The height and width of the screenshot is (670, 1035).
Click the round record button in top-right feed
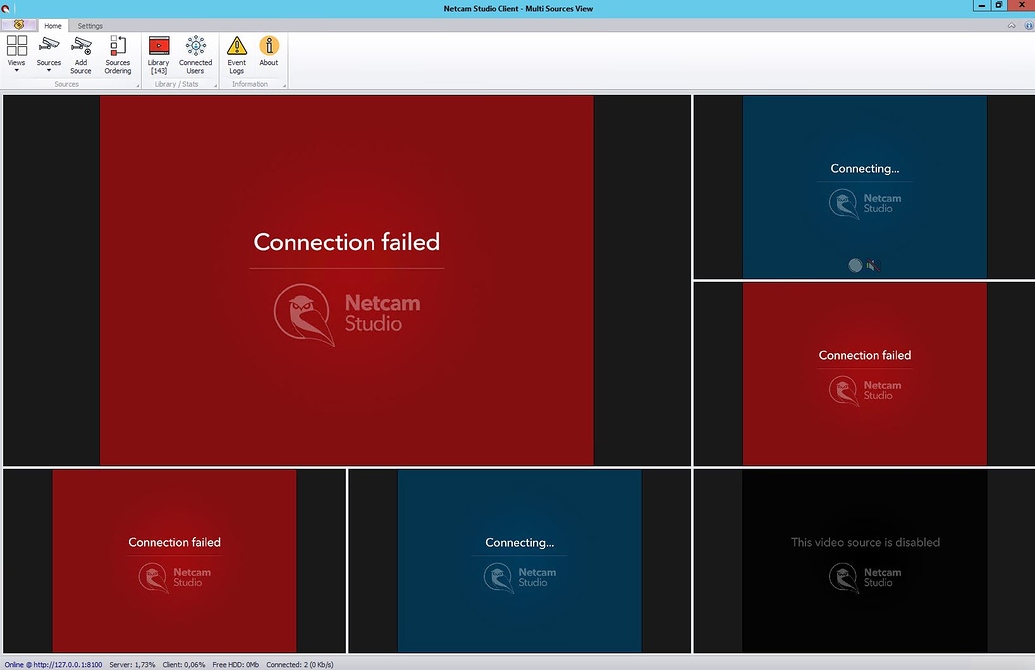[x=855, y=265]
